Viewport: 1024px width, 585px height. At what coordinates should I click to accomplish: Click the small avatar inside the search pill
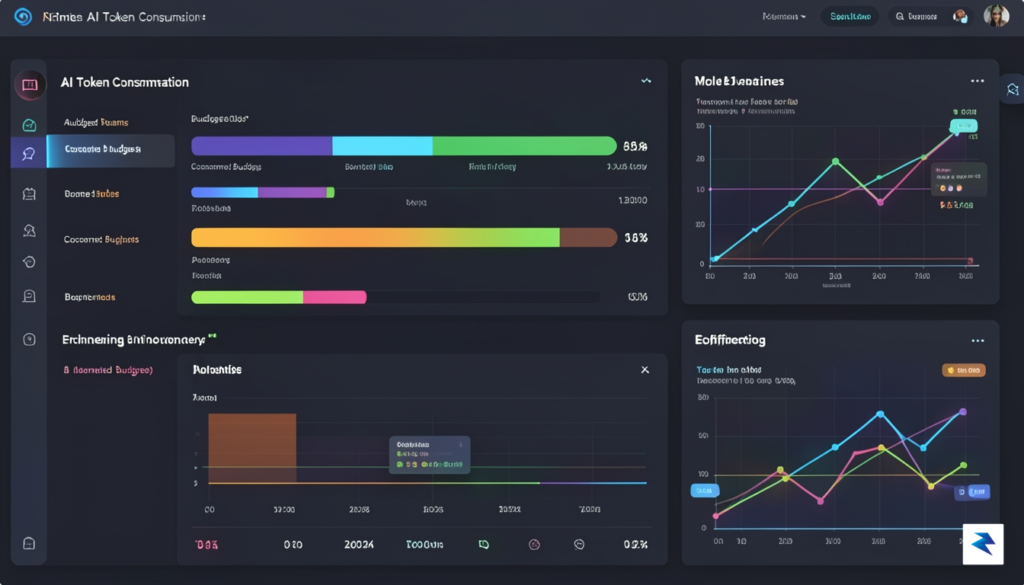(960, 16)
